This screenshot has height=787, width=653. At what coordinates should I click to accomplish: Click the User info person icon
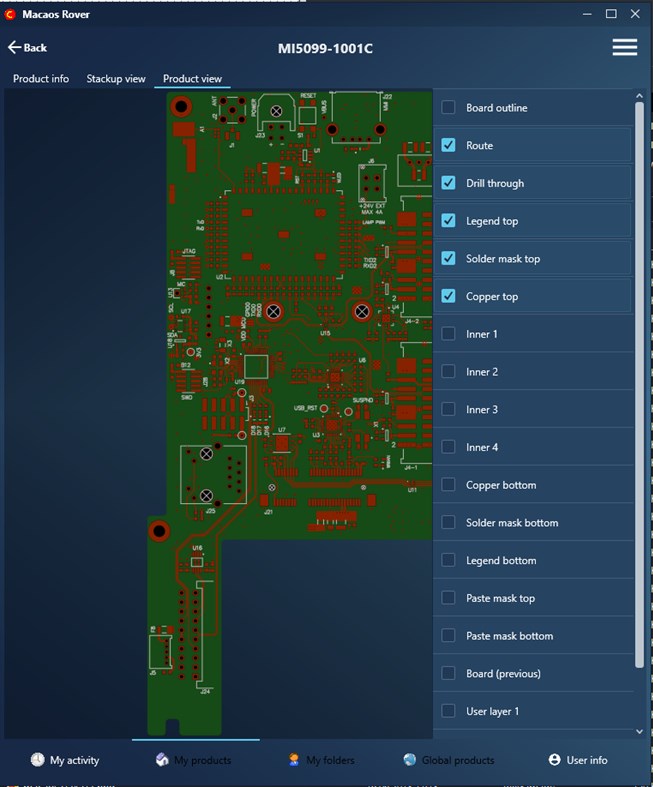[x=554, y=759]
